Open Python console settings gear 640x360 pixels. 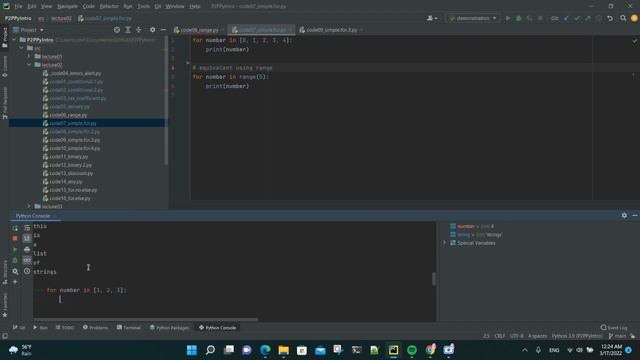pyautogui.click(x=624, y=215)
